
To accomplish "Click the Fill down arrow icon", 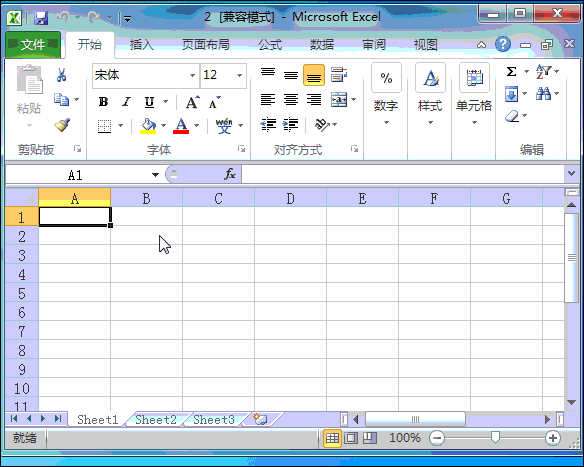I will click(512, 93).
